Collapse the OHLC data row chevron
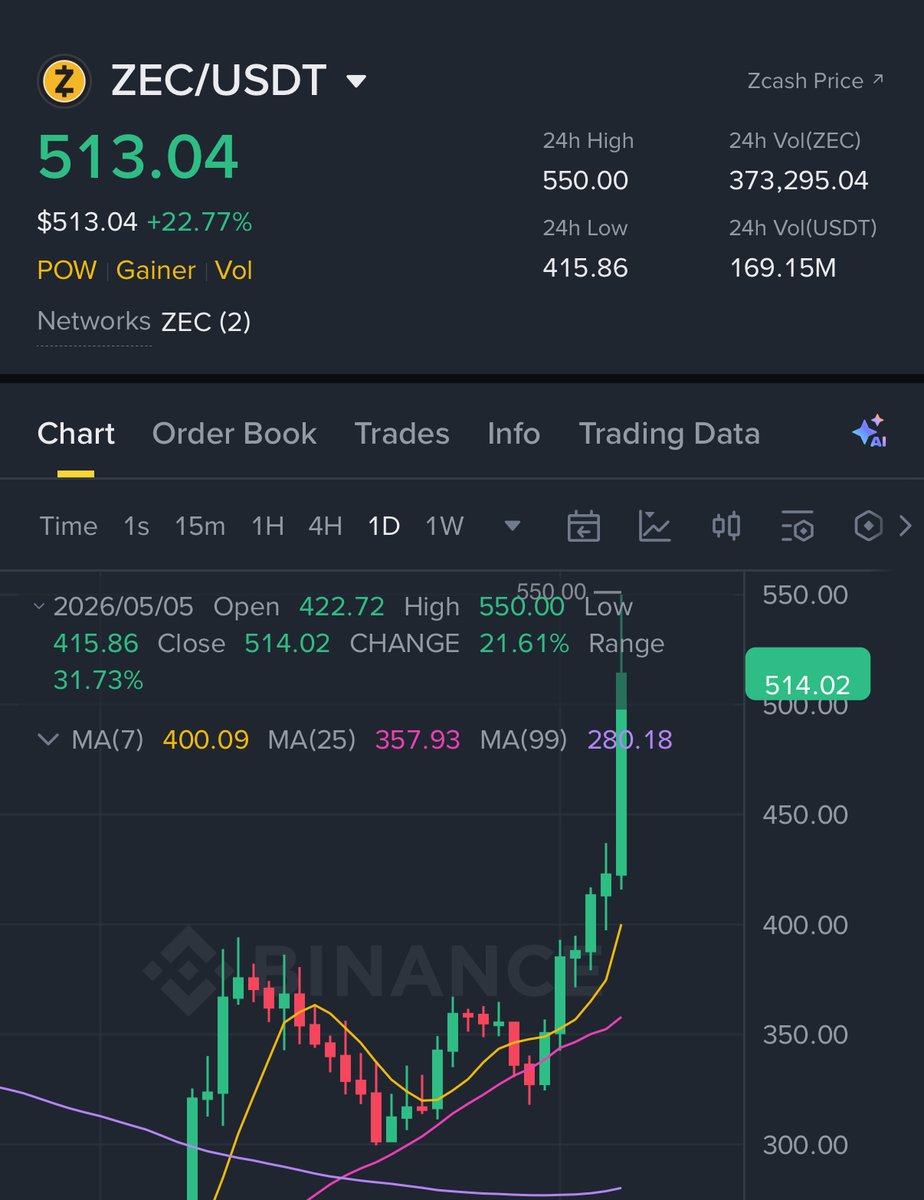The image size is (924, 1200). (39, 606)
